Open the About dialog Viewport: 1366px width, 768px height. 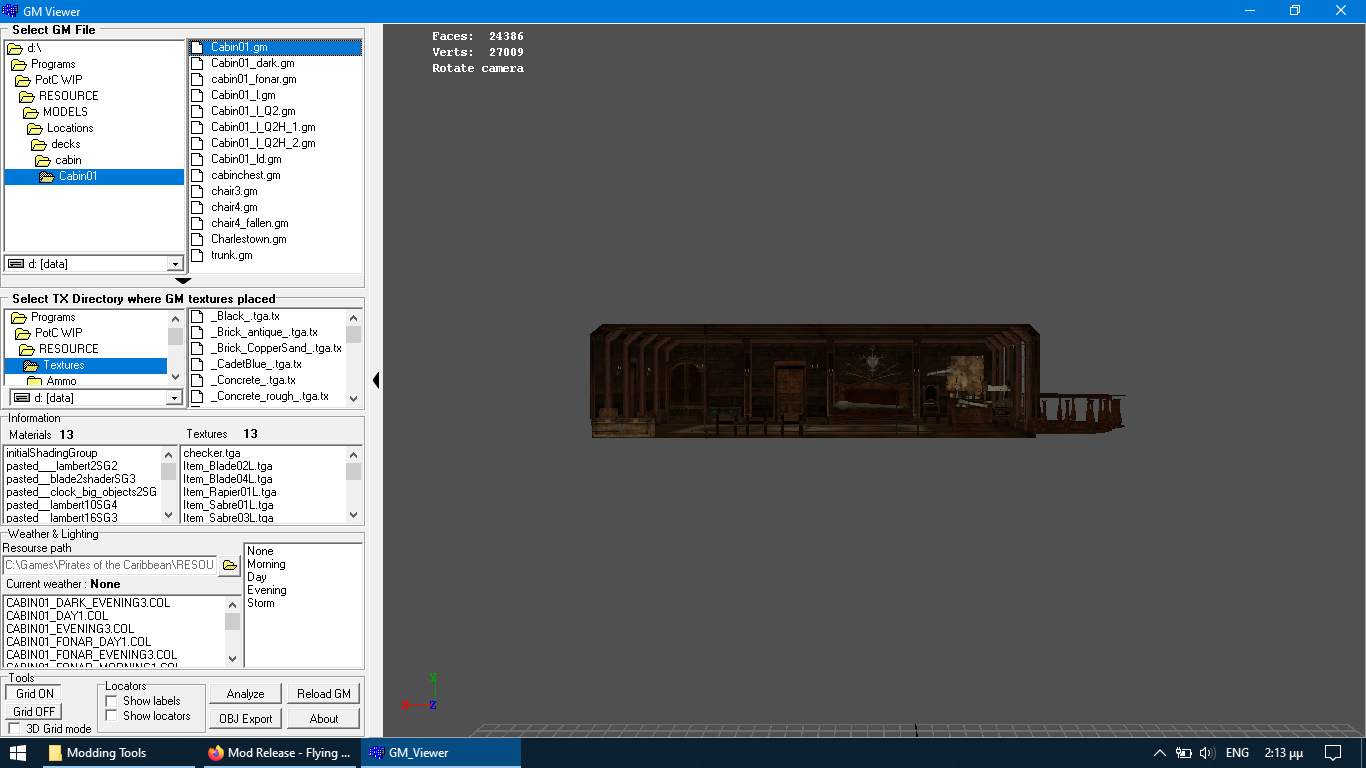point(324,718)
